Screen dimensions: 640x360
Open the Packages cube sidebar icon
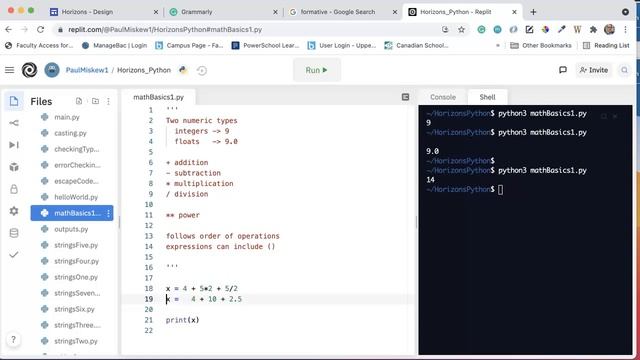point(14,167)
